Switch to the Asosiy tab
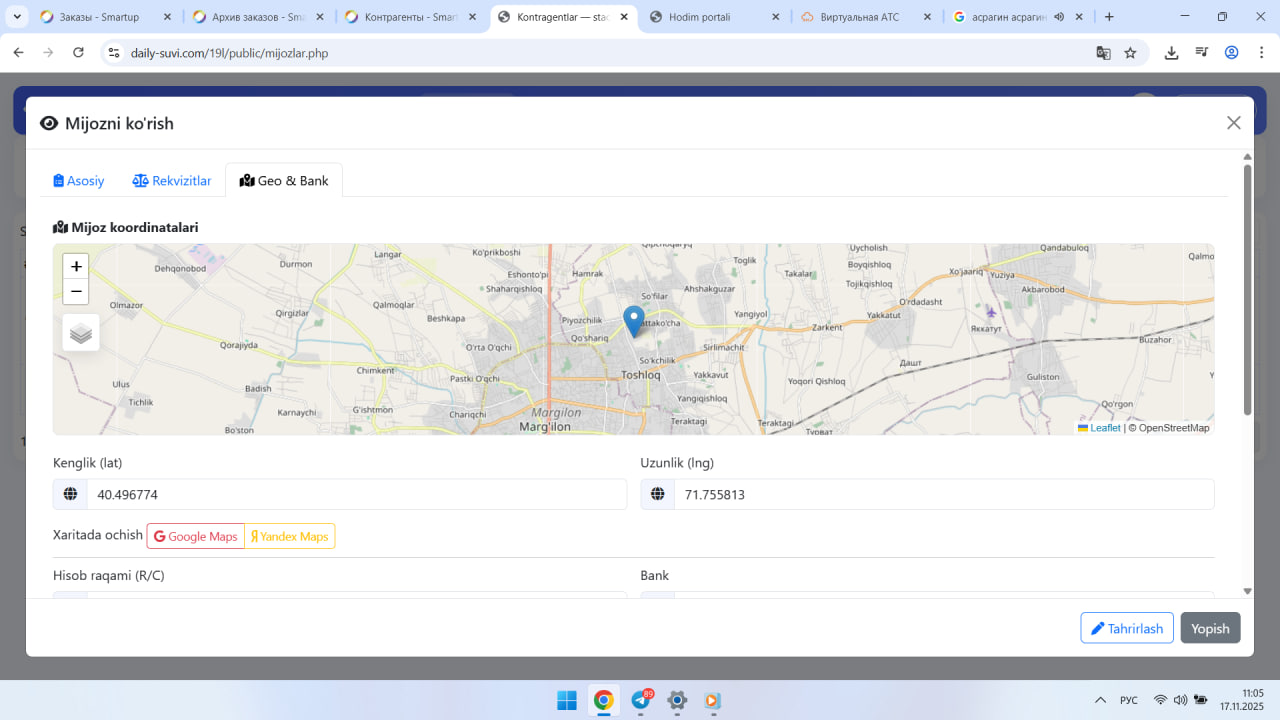 (x=79, y=181)
